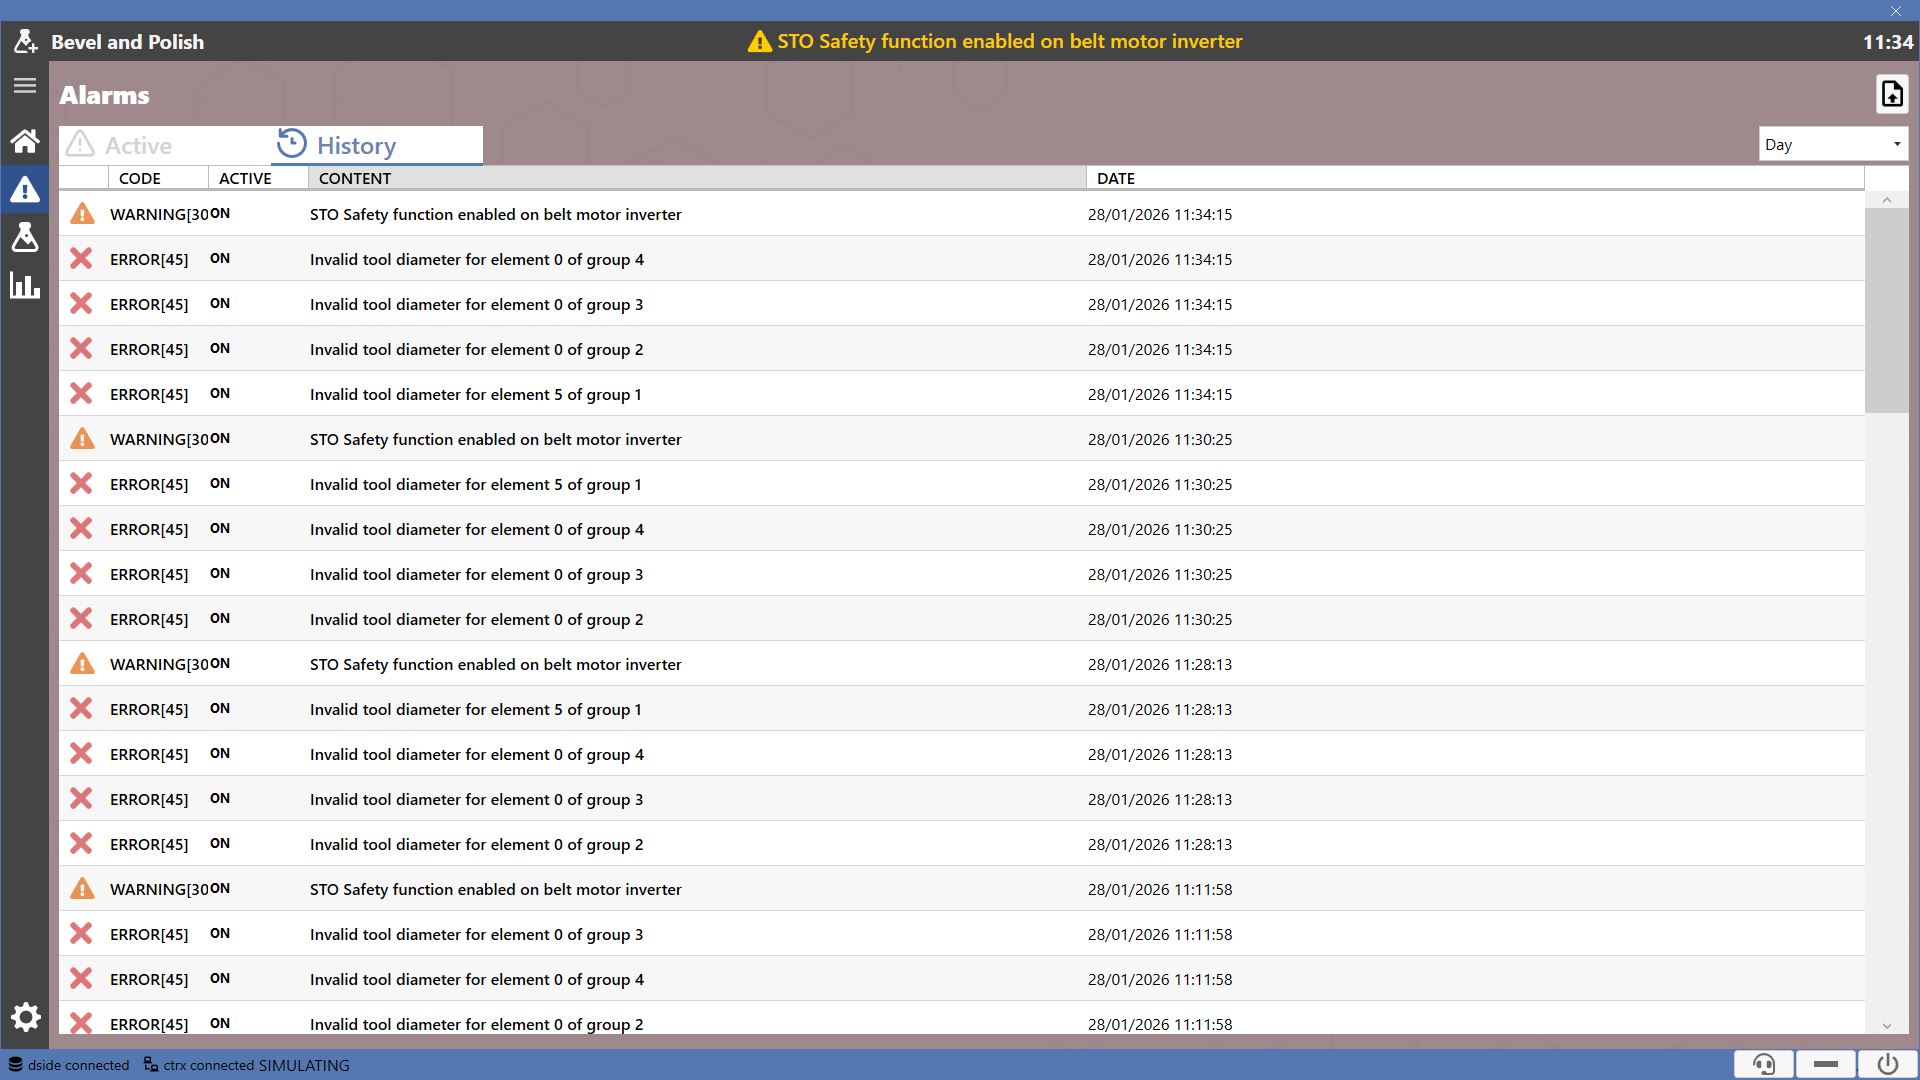Screen dimensions: 1920x1080
Task: Click the scrollbar down arrow
Action: (1887, 1025)
